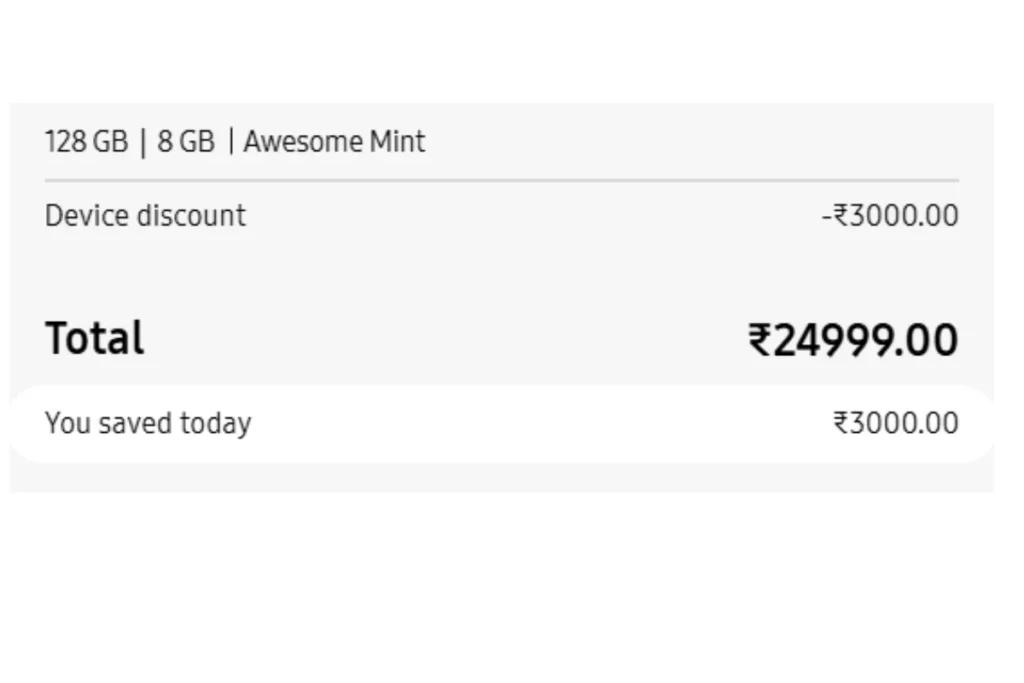Screen dimensions: 1024x683
Task: Click the separator between 128 GB and 8 GB
Action: 143,143
